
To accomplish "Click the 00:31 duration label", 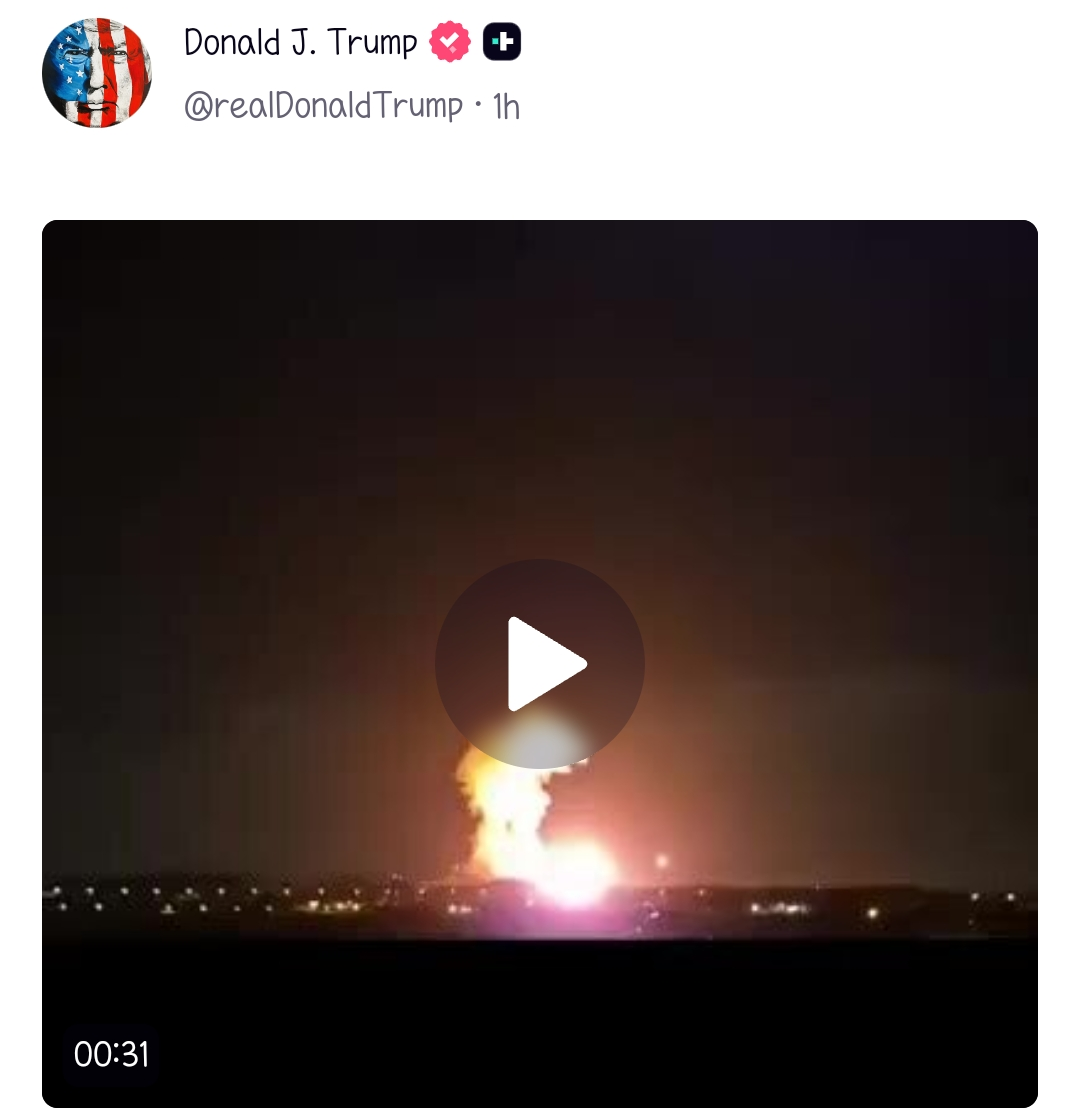I will click(x=111, y=1054).
